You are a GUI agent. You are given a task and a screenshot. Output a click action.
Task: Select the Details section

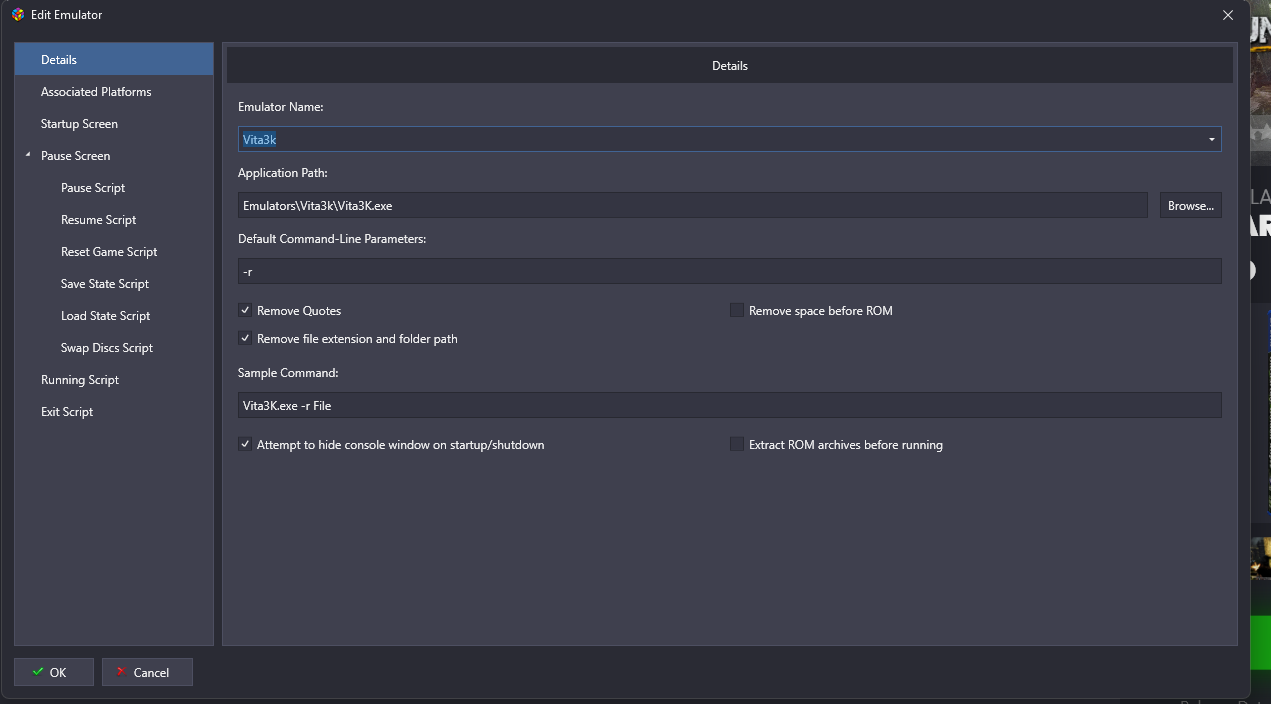tap(114, 59)
